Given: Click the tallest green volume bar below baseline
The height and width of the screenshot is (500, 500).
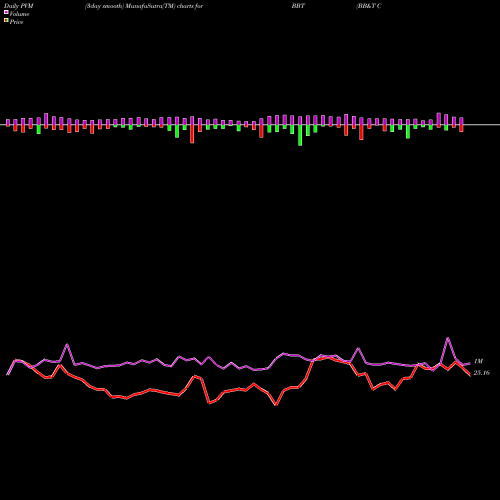Looking at the screenshot, I should [x=300, y=135].
